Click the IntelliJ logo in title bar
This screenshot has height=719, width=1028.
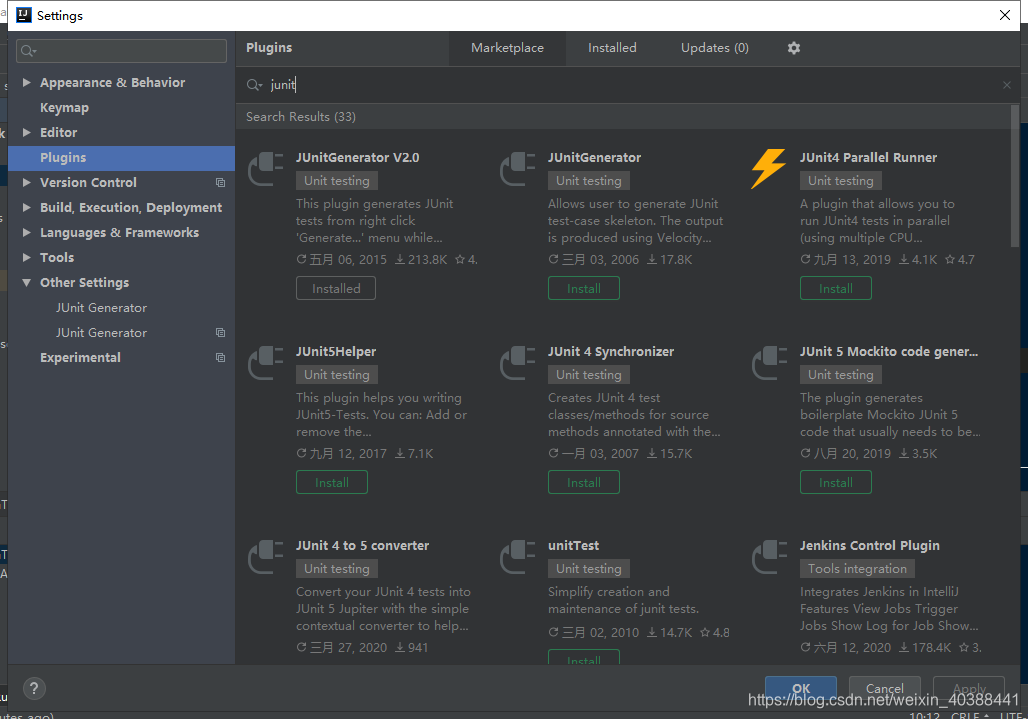click(24, 15)
